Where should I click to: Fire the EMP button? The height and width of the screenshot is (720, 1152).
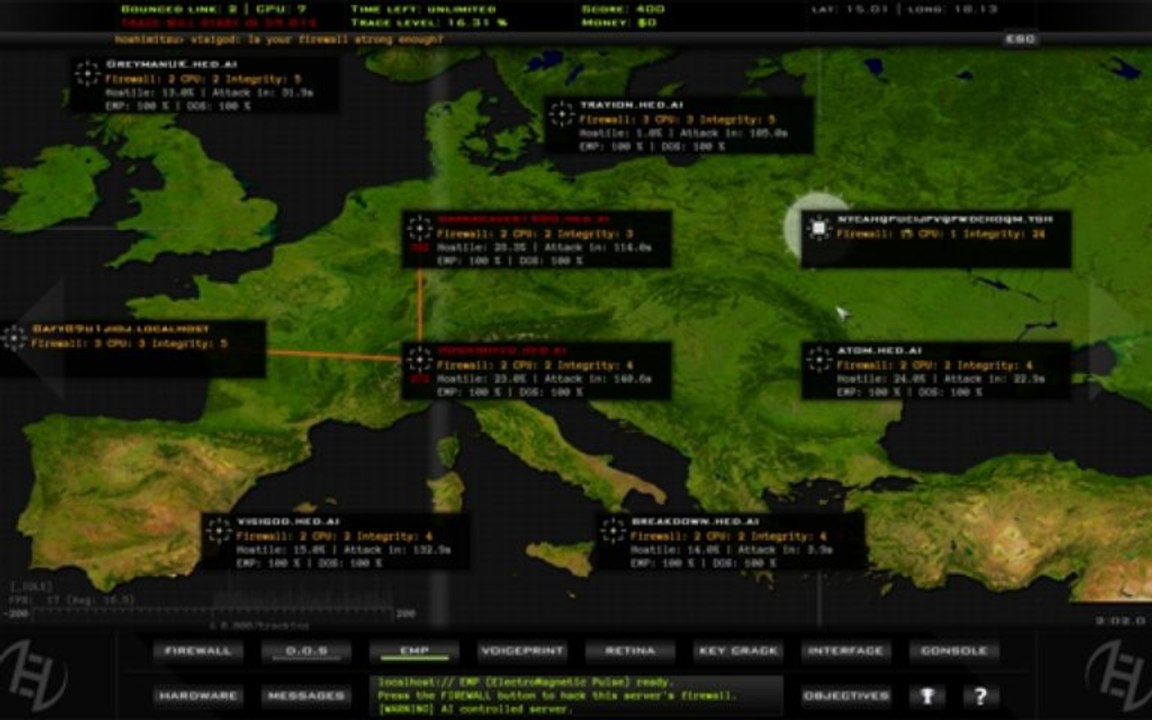(x=414, y=651)
